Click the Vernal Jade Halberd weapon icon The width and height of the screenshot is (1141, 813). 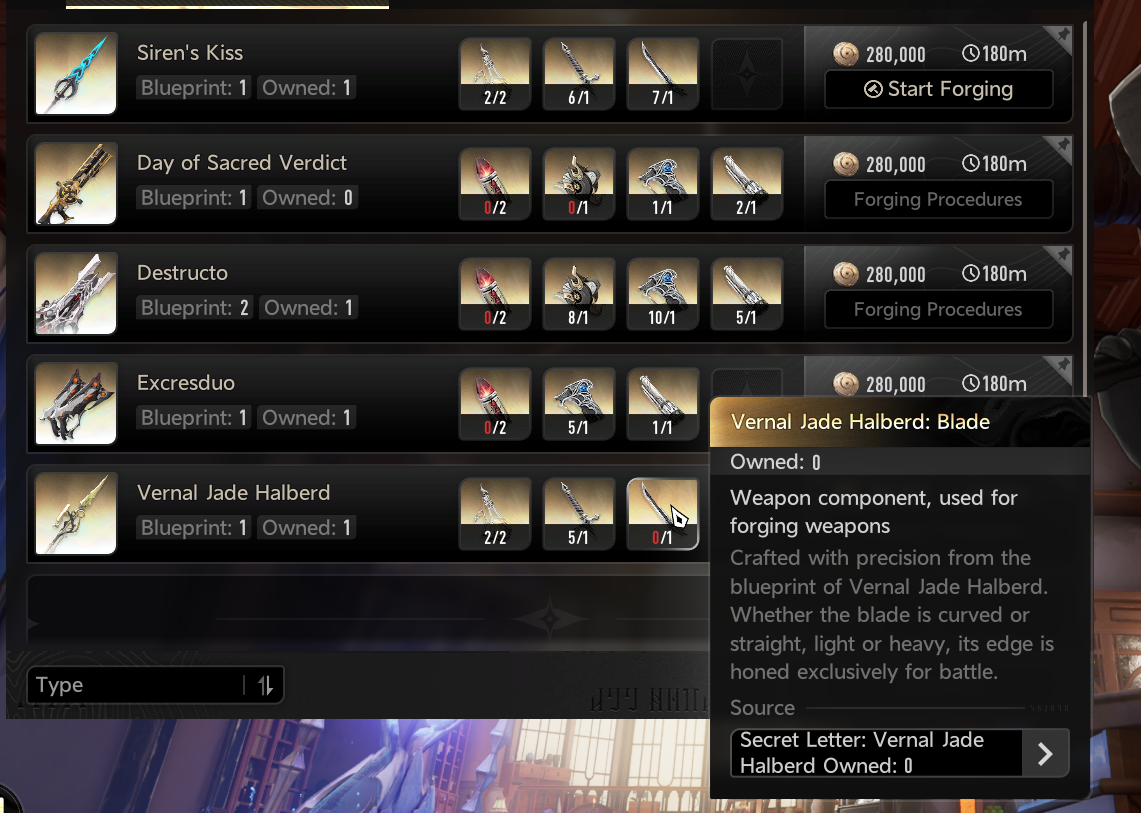[76, 513]
